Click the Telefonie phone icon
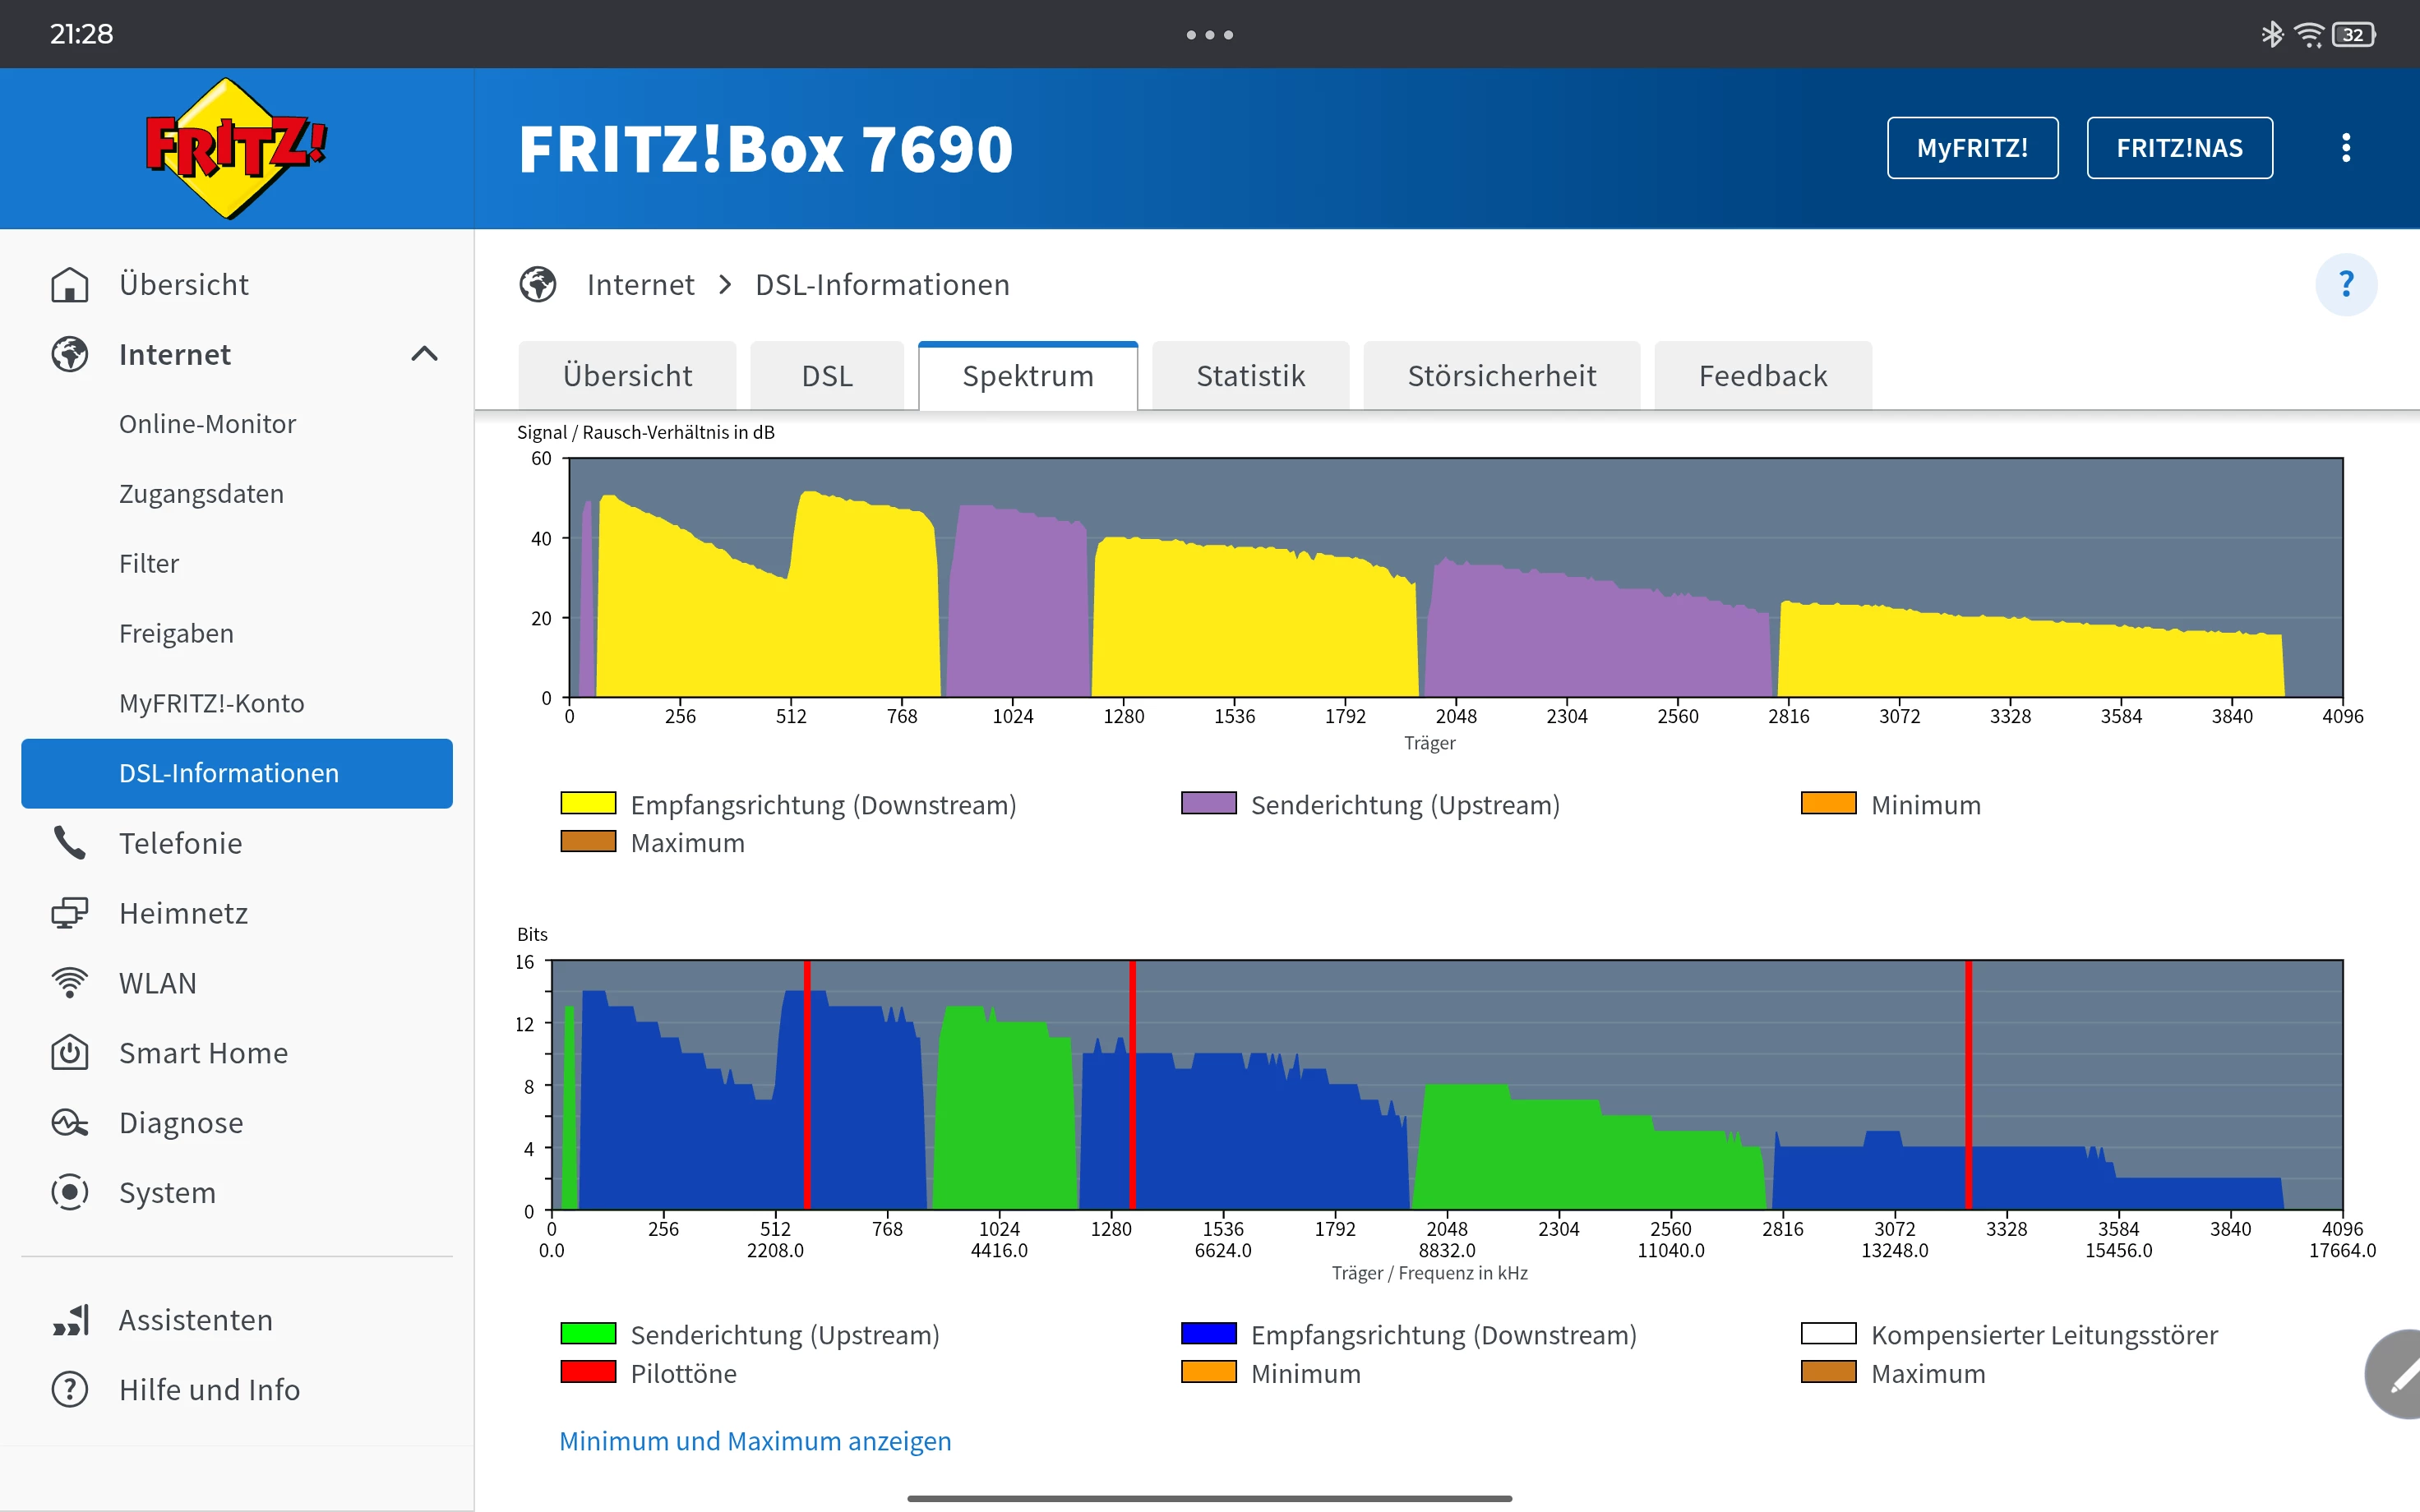2420x1512 pixels. 69,843
